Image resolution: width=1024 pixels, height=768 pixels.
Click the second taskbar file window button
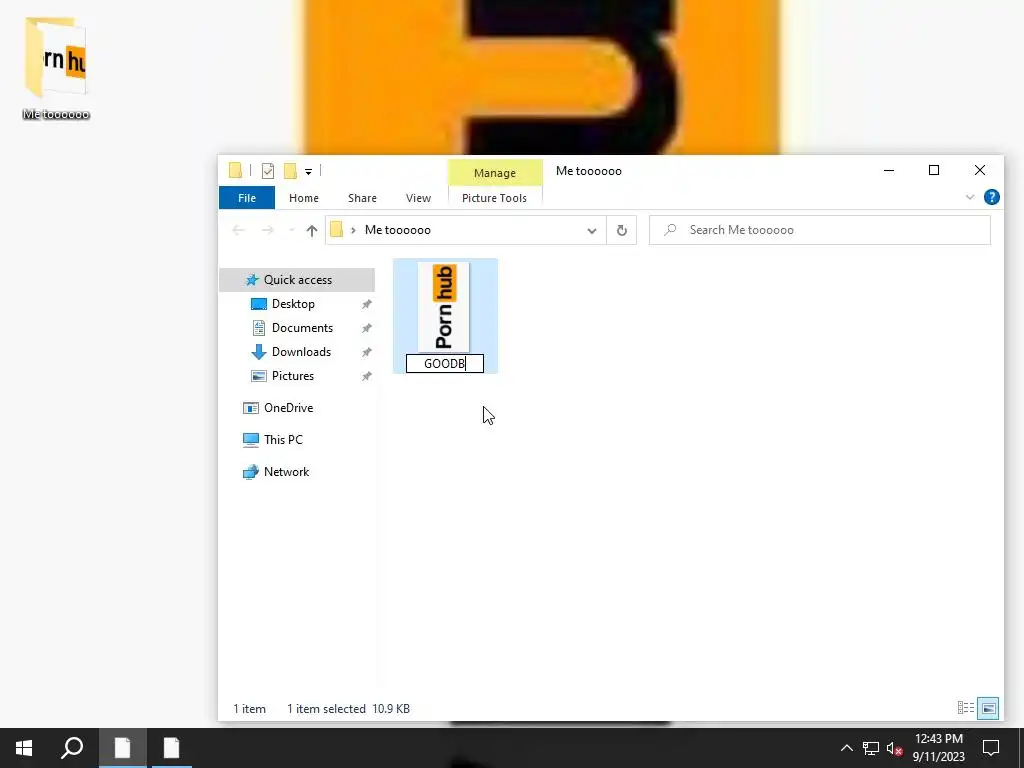[172, 748]
